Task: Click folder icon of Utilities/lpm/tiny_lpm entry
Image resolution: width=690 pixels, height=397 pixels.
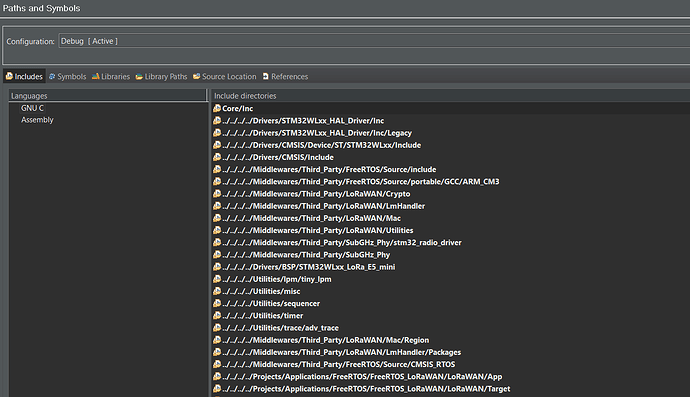Action: point(217,279)
